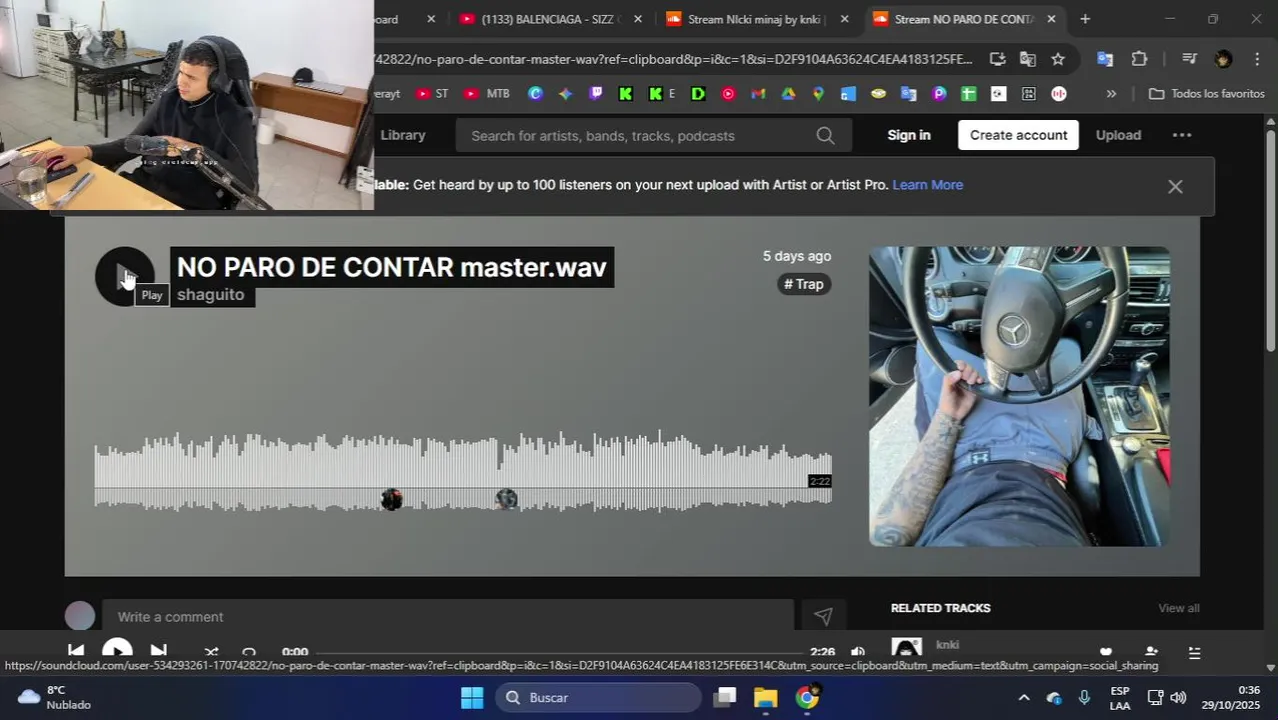The width and height of the screenshot is (1278, 720).
Task: Click the second commenter avatar on the waveform
Action: (x=507, y=498)
